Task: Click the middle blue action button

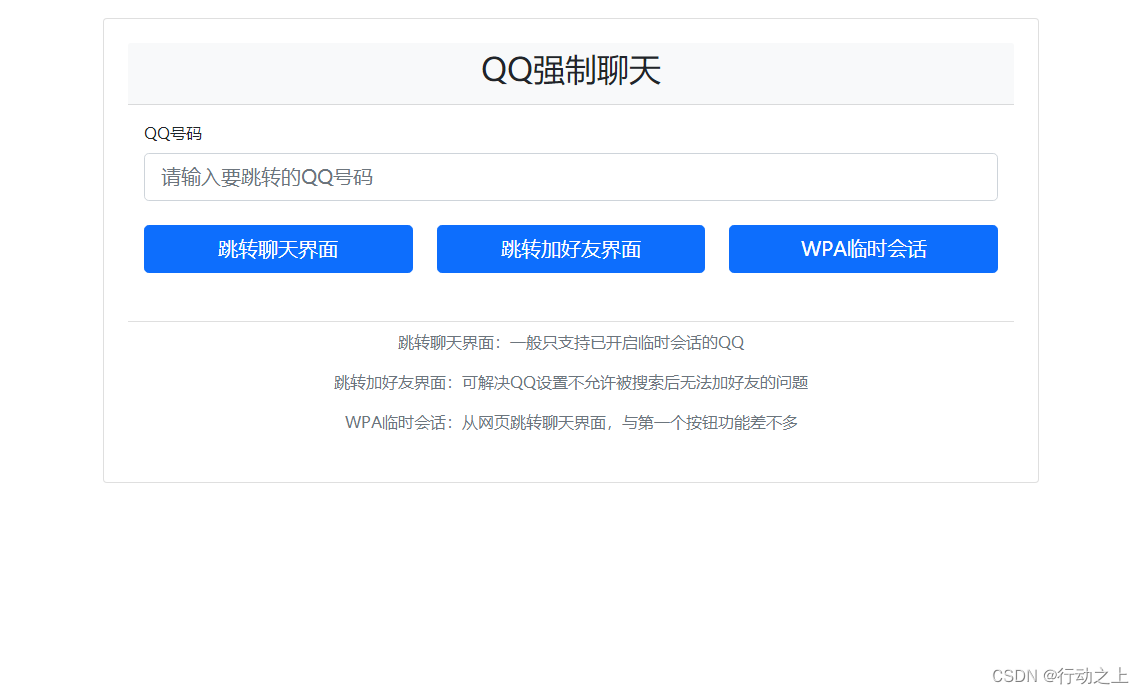Action: (570, 249)
